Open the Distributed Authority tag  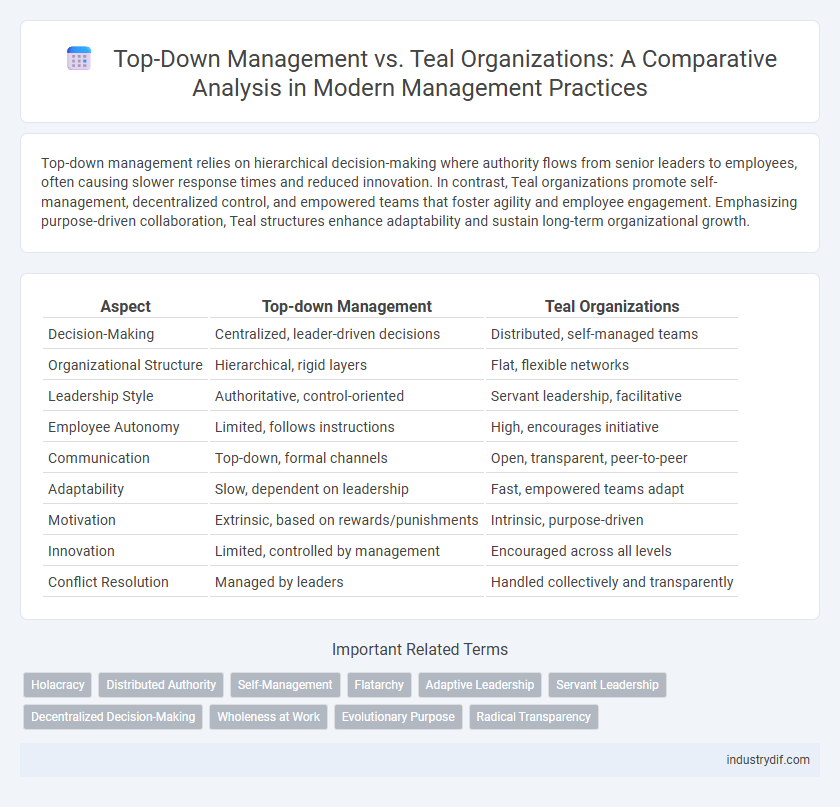pyautogui.click(x=161, y=685)
